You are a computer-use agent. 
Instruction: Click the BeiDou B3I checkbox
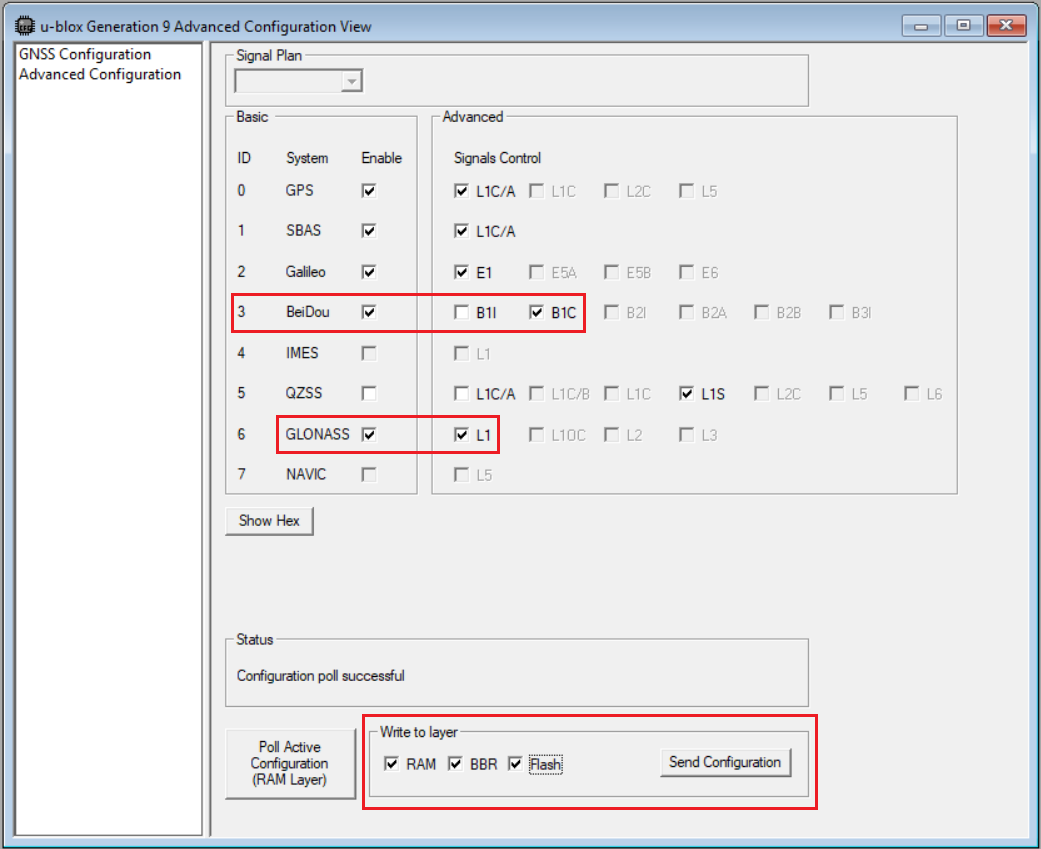tap(837, 312)
